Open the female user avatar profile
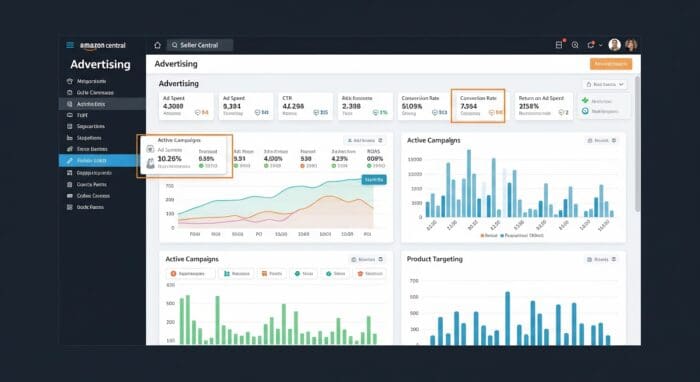Image resolution: width=700 pixels, height=382 pixels. tap(631, 45)
